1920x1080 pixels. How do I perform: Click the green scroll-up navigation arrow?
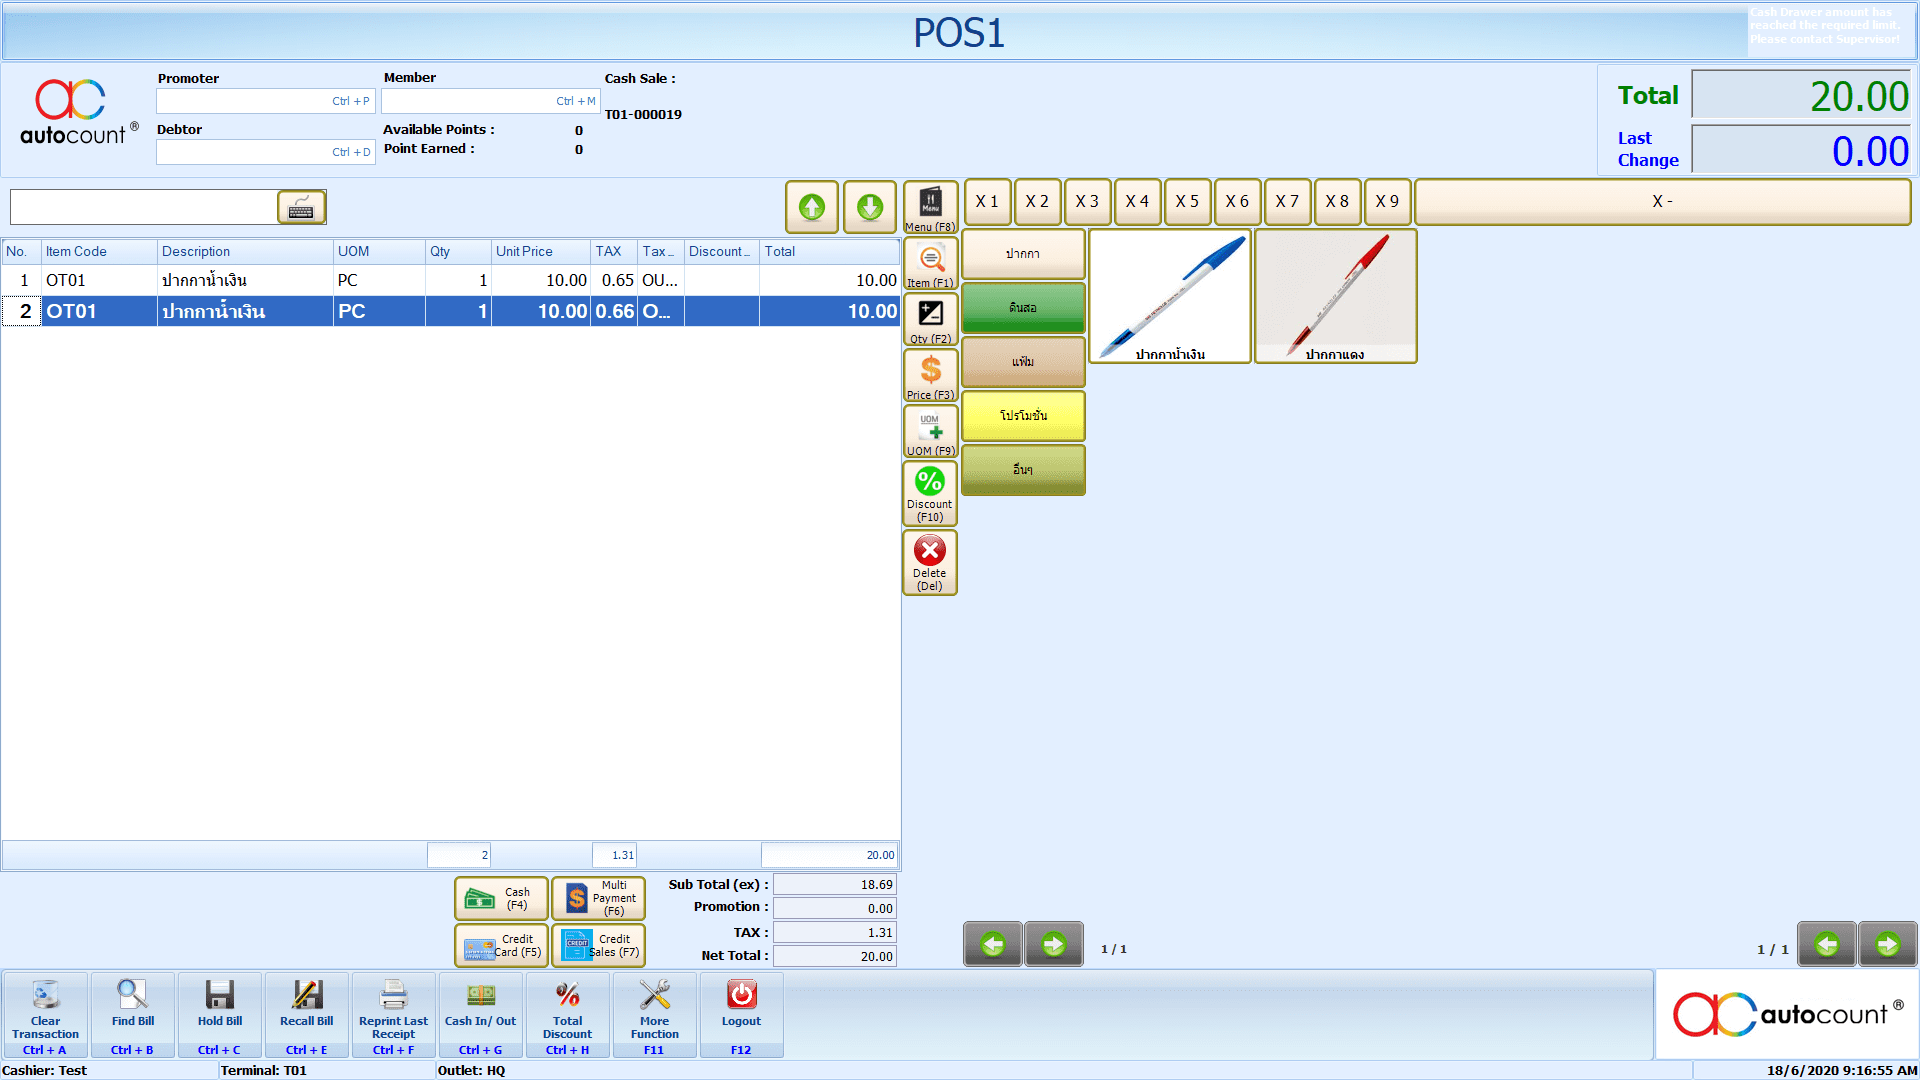811,204
